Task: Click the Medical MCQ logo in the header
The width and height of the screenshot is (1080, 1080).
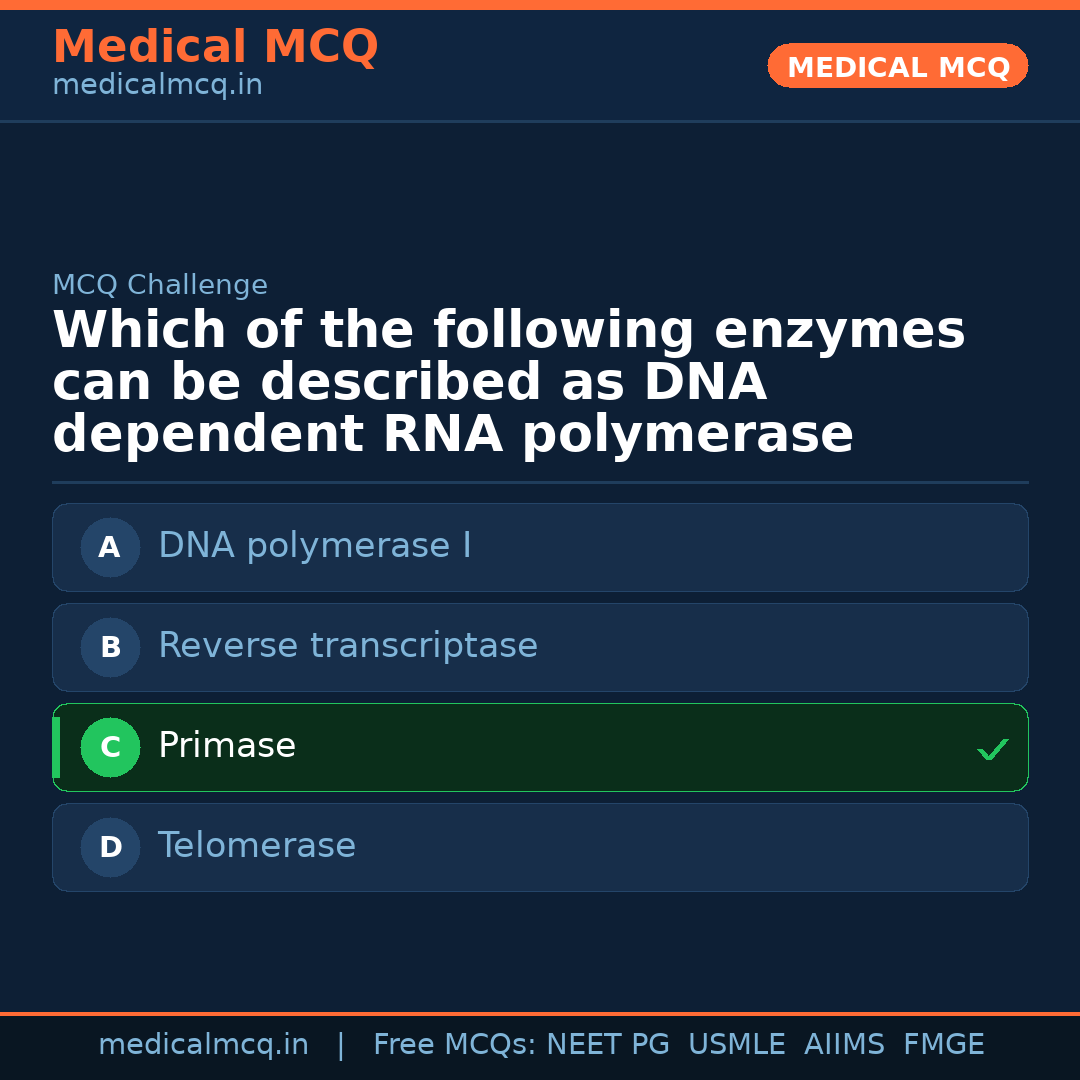Action: click(x=215, y=46)
